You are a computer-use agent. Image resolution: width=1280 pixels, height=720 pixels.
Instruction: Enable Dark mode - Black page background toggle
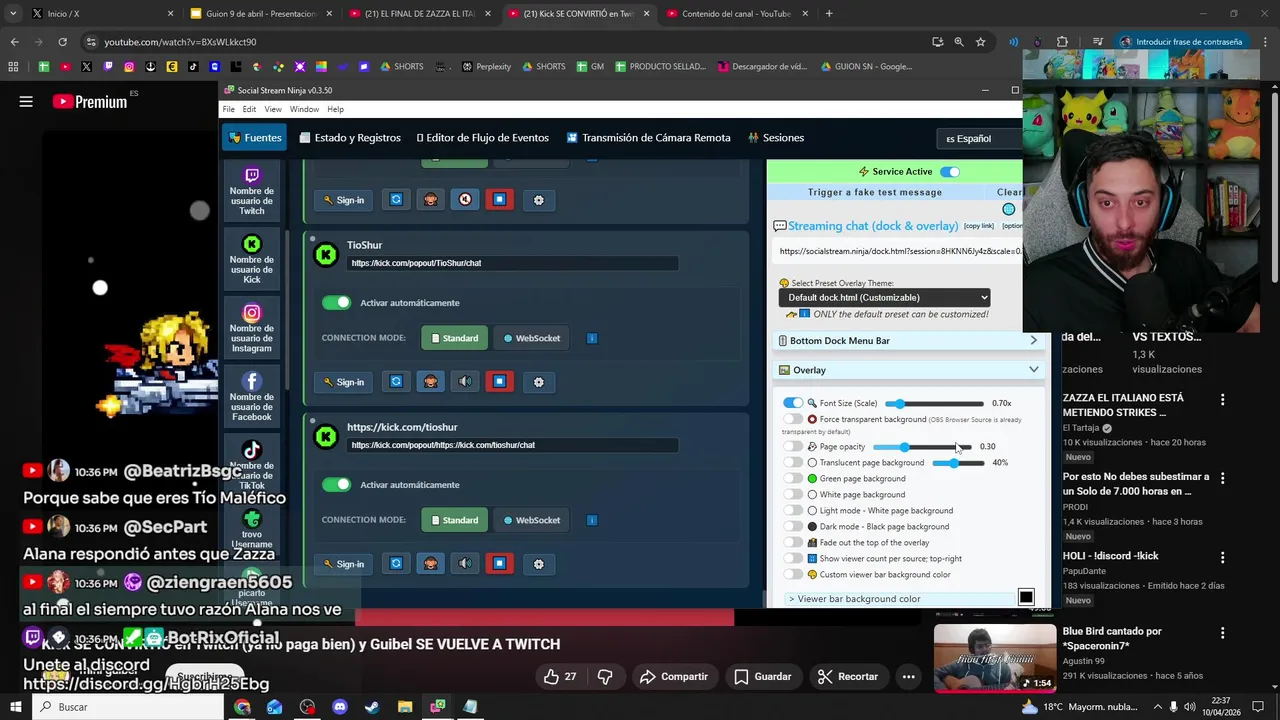tap(793, 527)
